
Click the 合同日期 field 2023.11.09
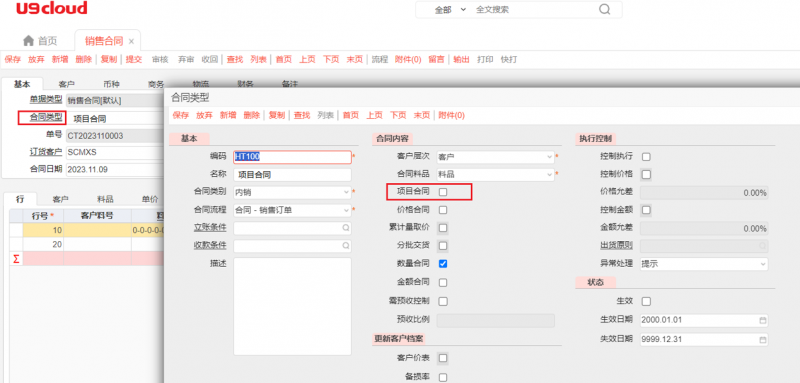click(115, 169)
